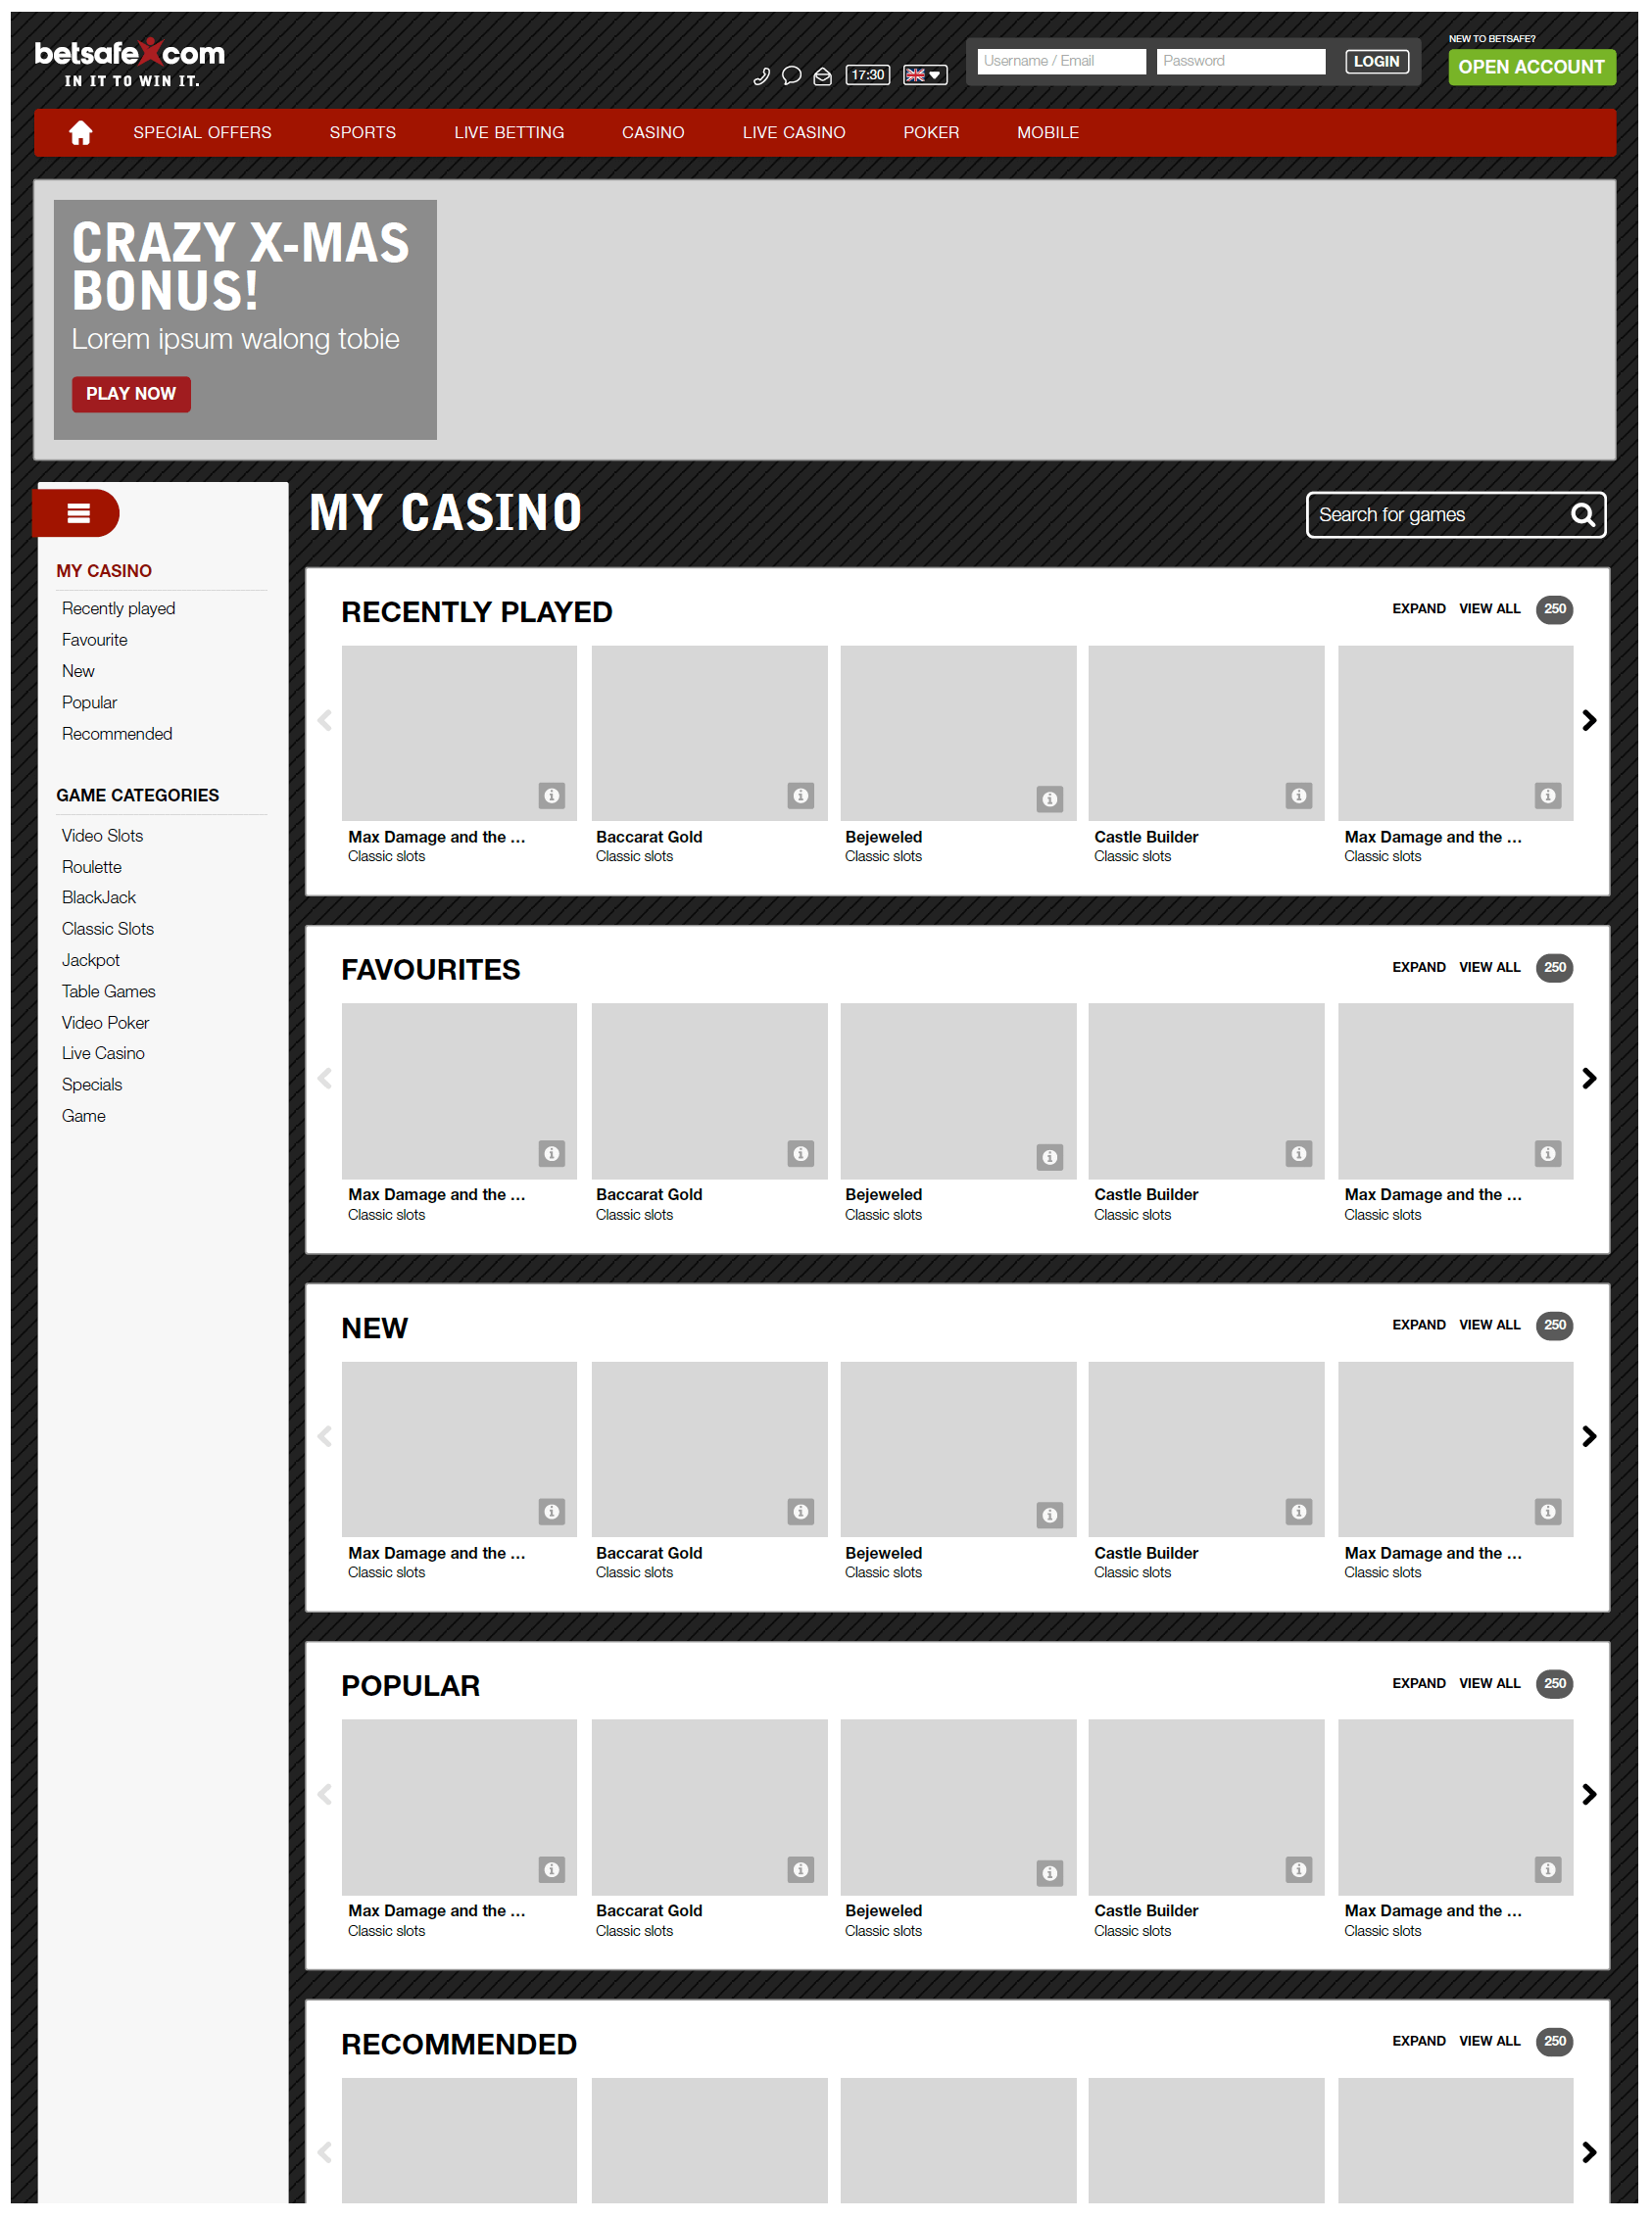
Task: Open Roulette category
Action: pos(91,868)
